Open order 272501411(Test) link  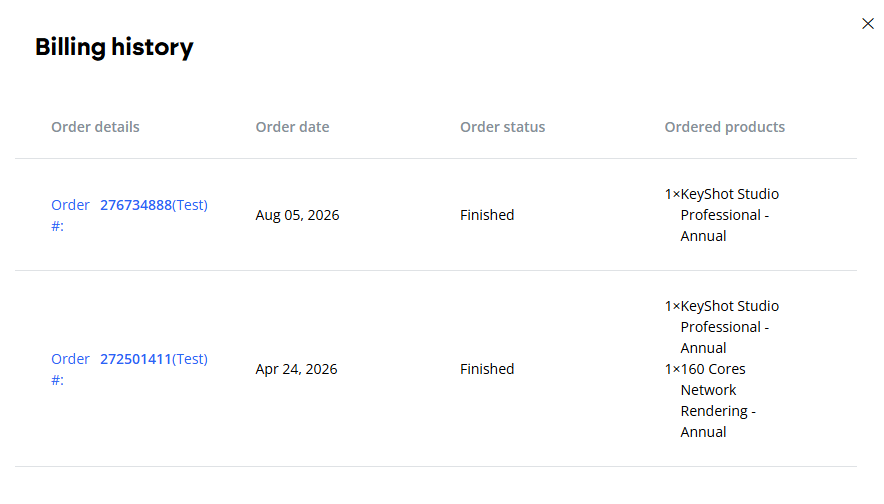pos(154,359)
